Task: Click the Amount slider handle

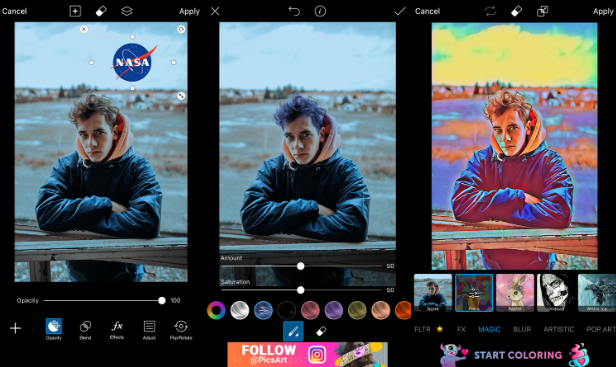Action: [x=301, y=266]
